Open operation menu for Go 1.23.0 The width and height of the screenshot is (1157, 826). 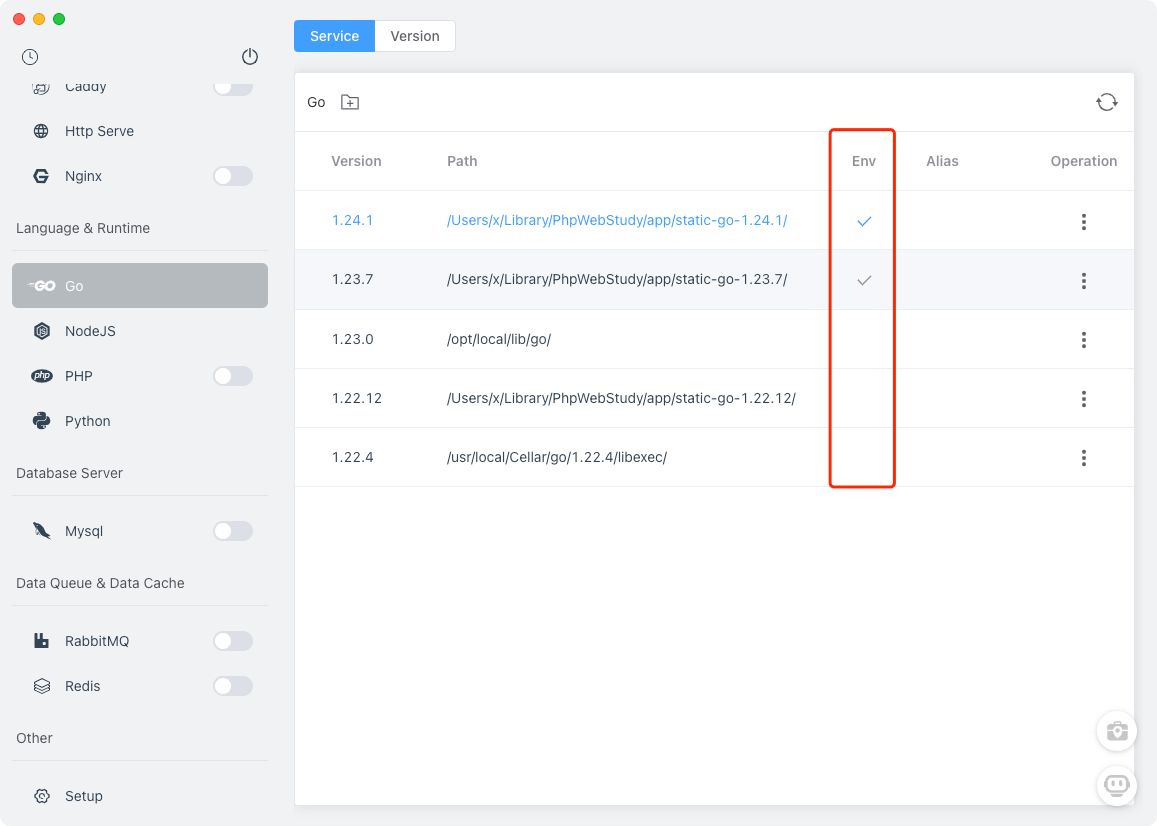pyautogui.click(x=1083, y=340)
